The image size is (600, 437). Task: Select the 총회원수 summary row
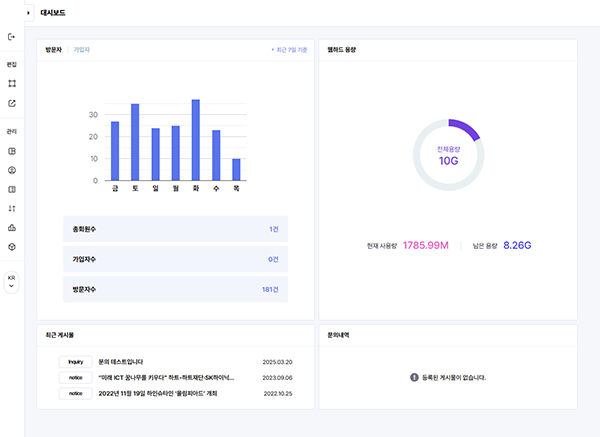176,229
